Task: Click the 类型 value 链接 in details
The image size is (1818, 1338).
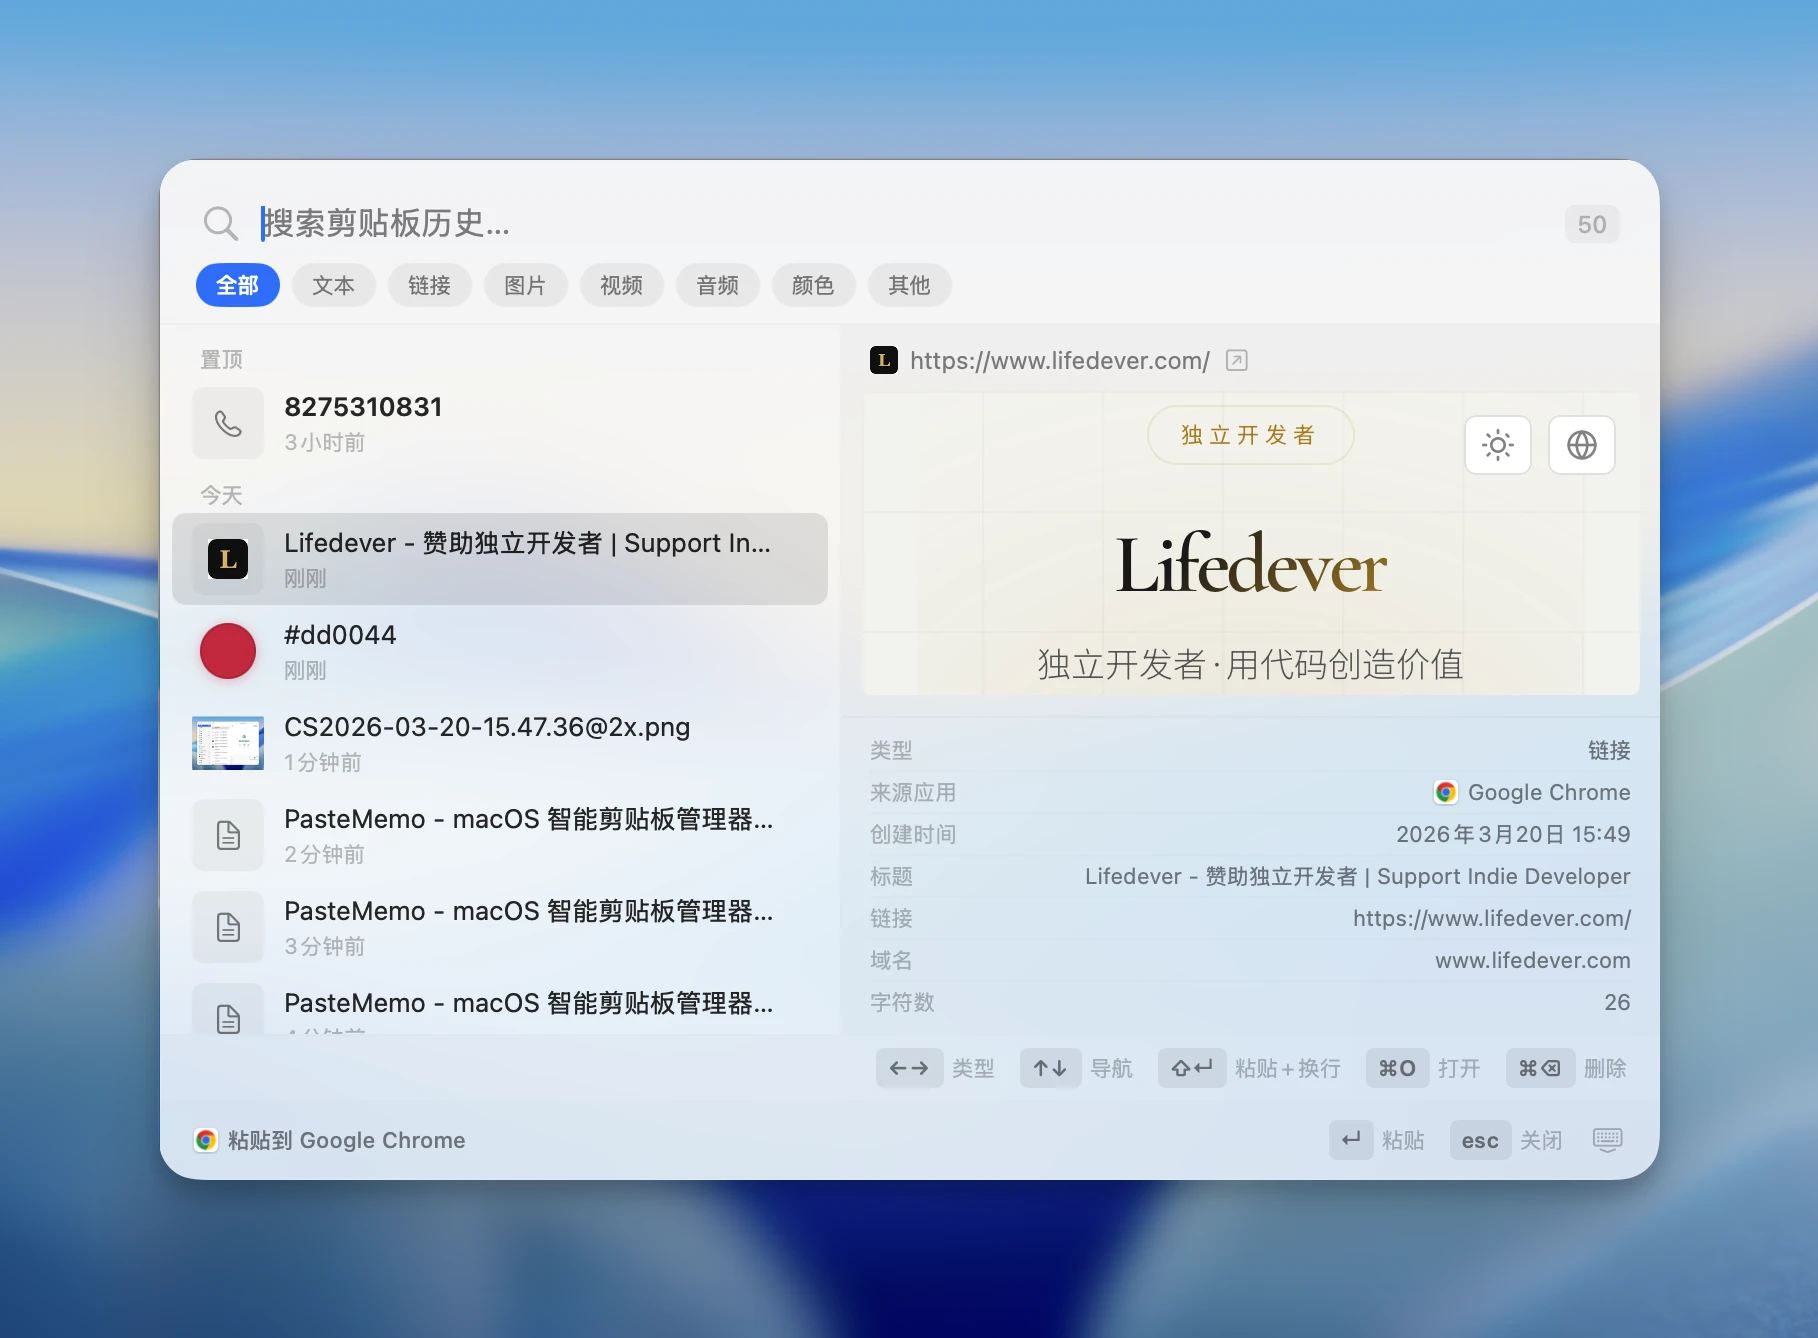Action: coord(1609,750)
